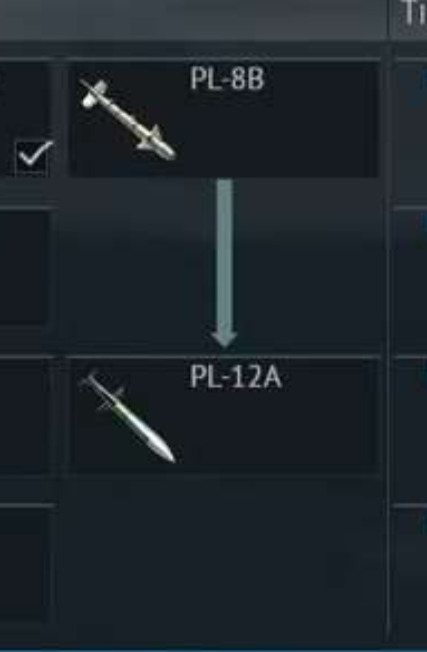Toggle the checkmark beside PL-8B
Viewport: 427px width, 652px height.
34,158
